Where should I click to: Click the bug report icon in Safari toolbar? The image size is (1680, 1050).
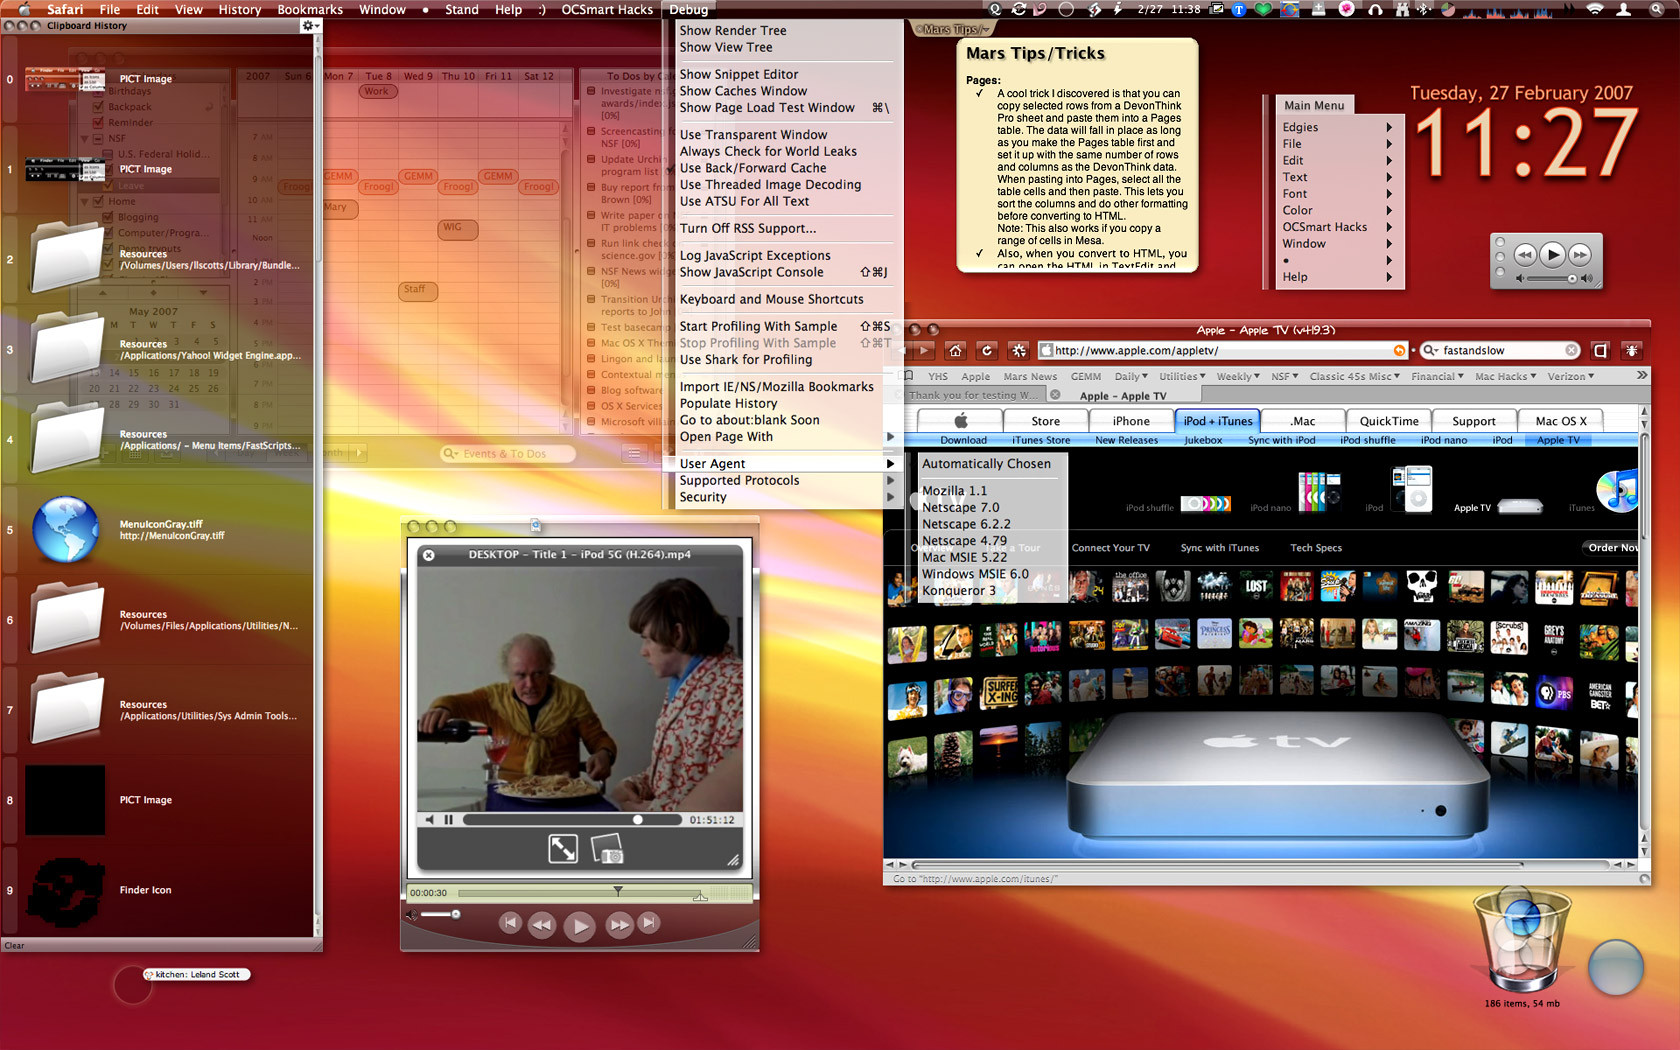[1632, 350]
